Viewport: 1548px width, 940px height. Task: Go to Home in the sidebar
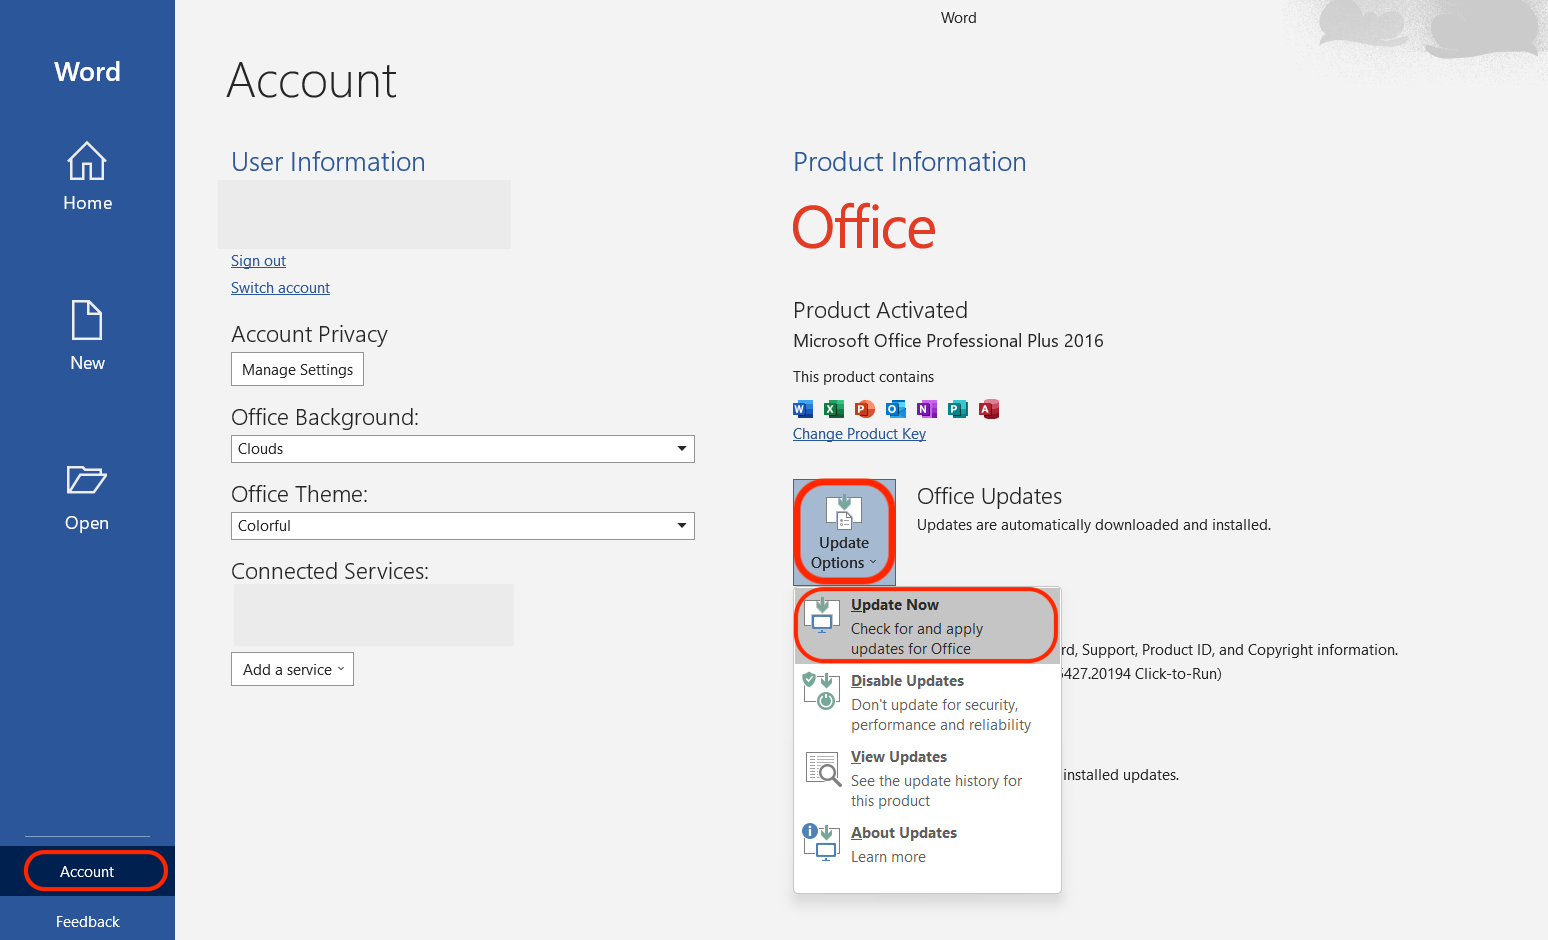[87, 177]
